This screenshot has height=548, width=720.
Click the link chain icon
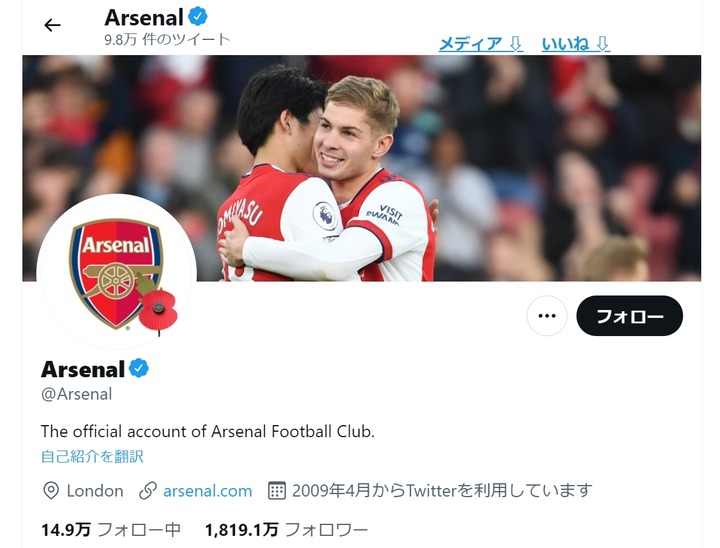click(148, 491)
